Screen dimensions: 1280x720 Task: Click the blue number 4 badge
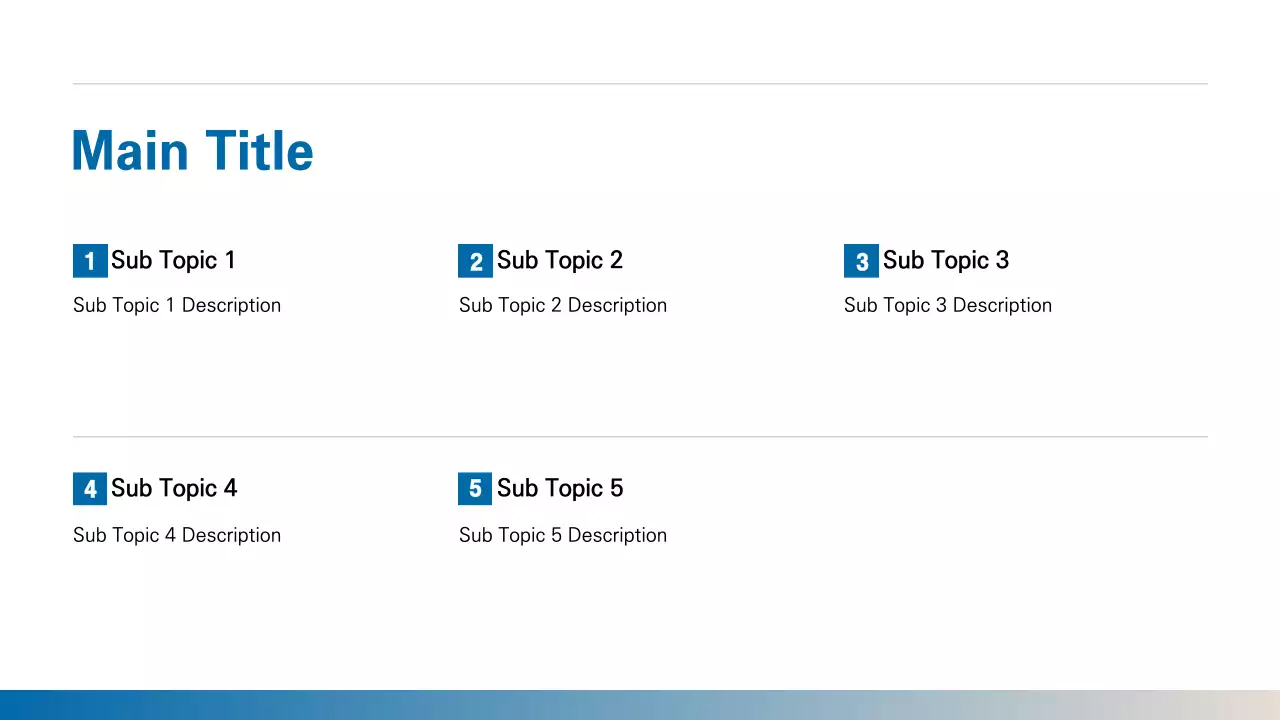90,489
